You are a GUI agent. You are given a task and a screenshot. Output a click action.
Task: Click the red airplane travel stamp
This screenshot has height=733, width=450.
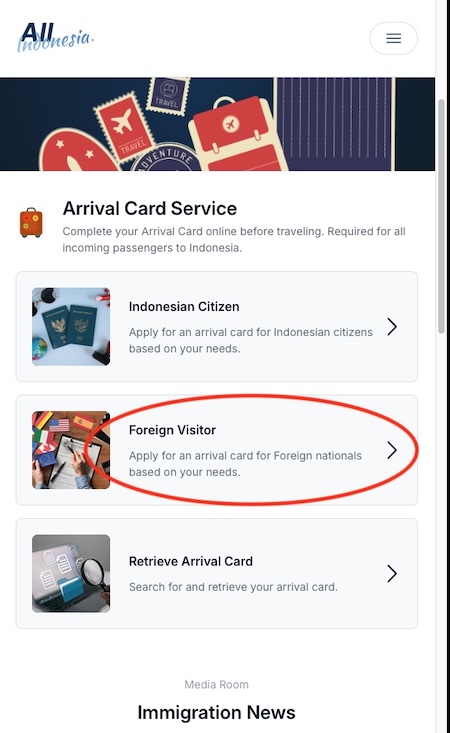(x=125, y=126)
